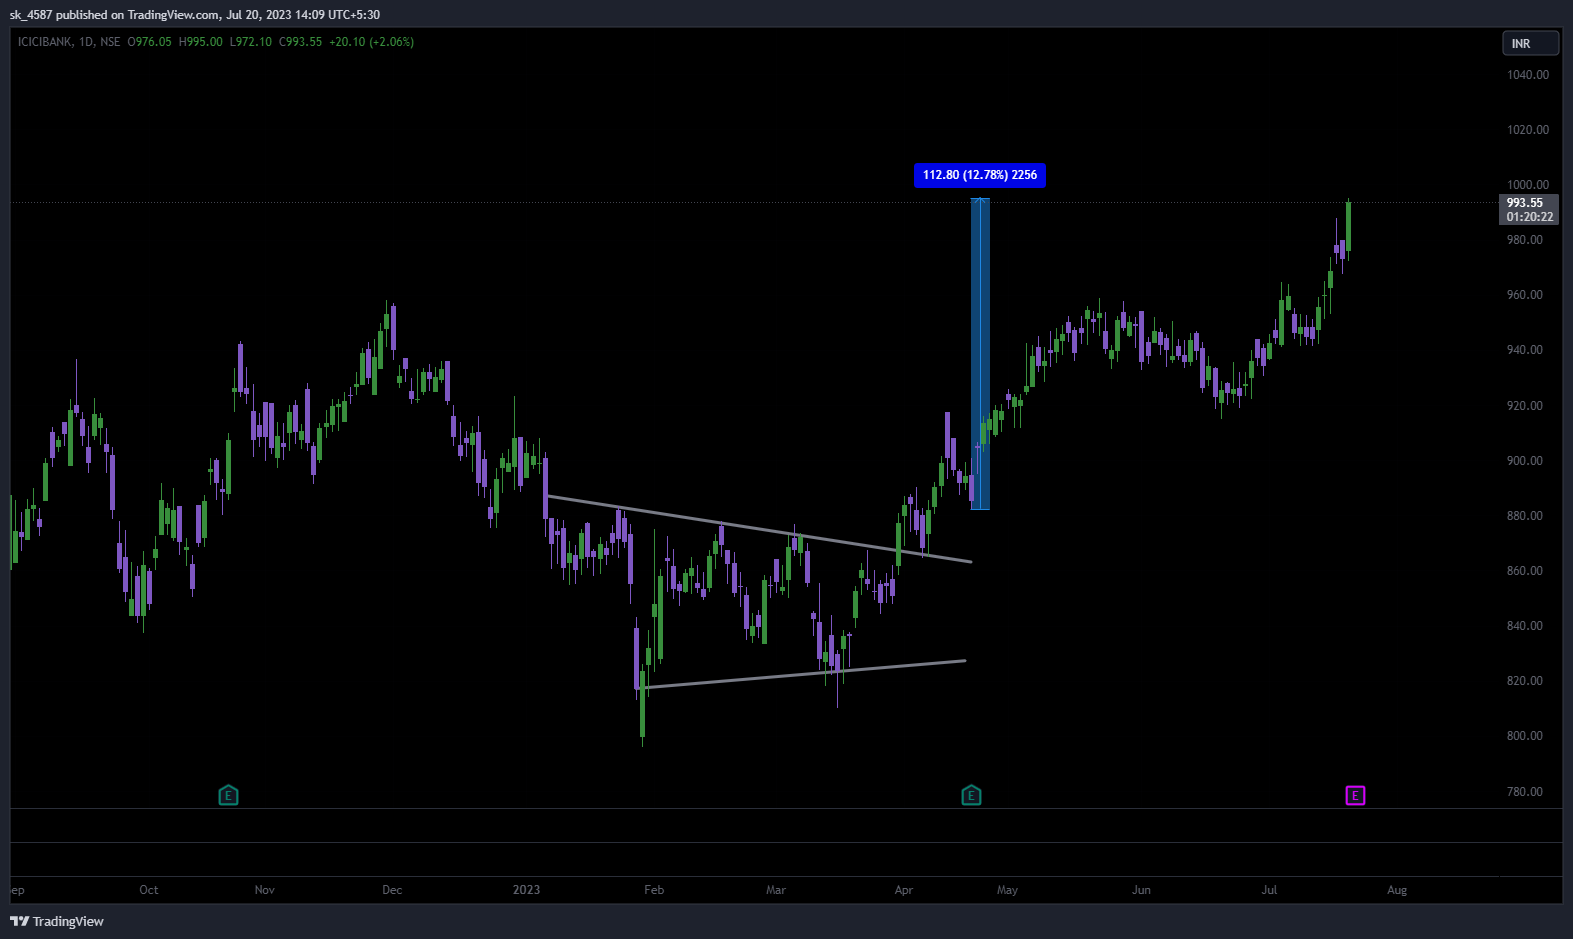Click the 880.00 price axis label
The image size is (1573, 939).
[1525, 516]
